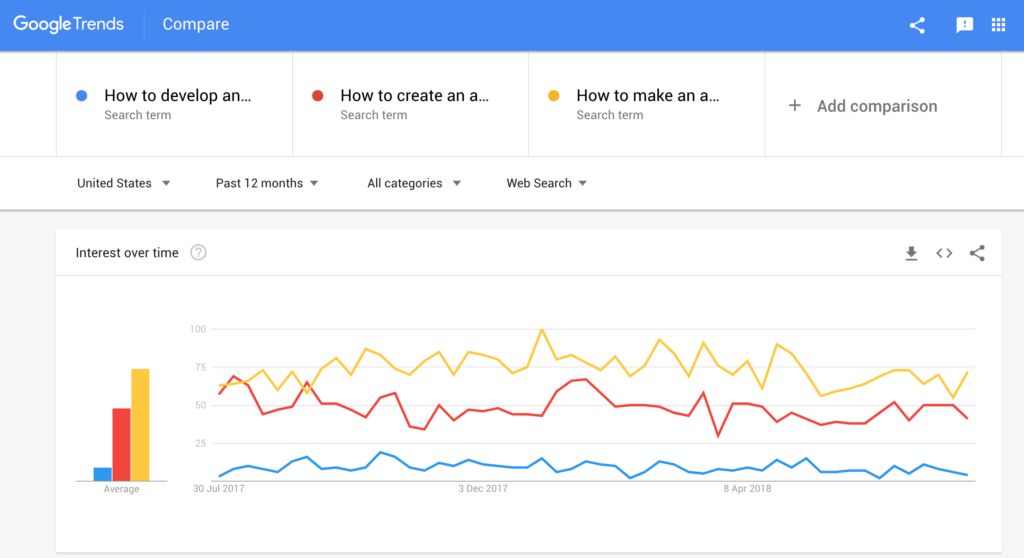Click the plus icon for Add comparison
1024x558 pixels.
pyautogui.click(x=794, y=105)
